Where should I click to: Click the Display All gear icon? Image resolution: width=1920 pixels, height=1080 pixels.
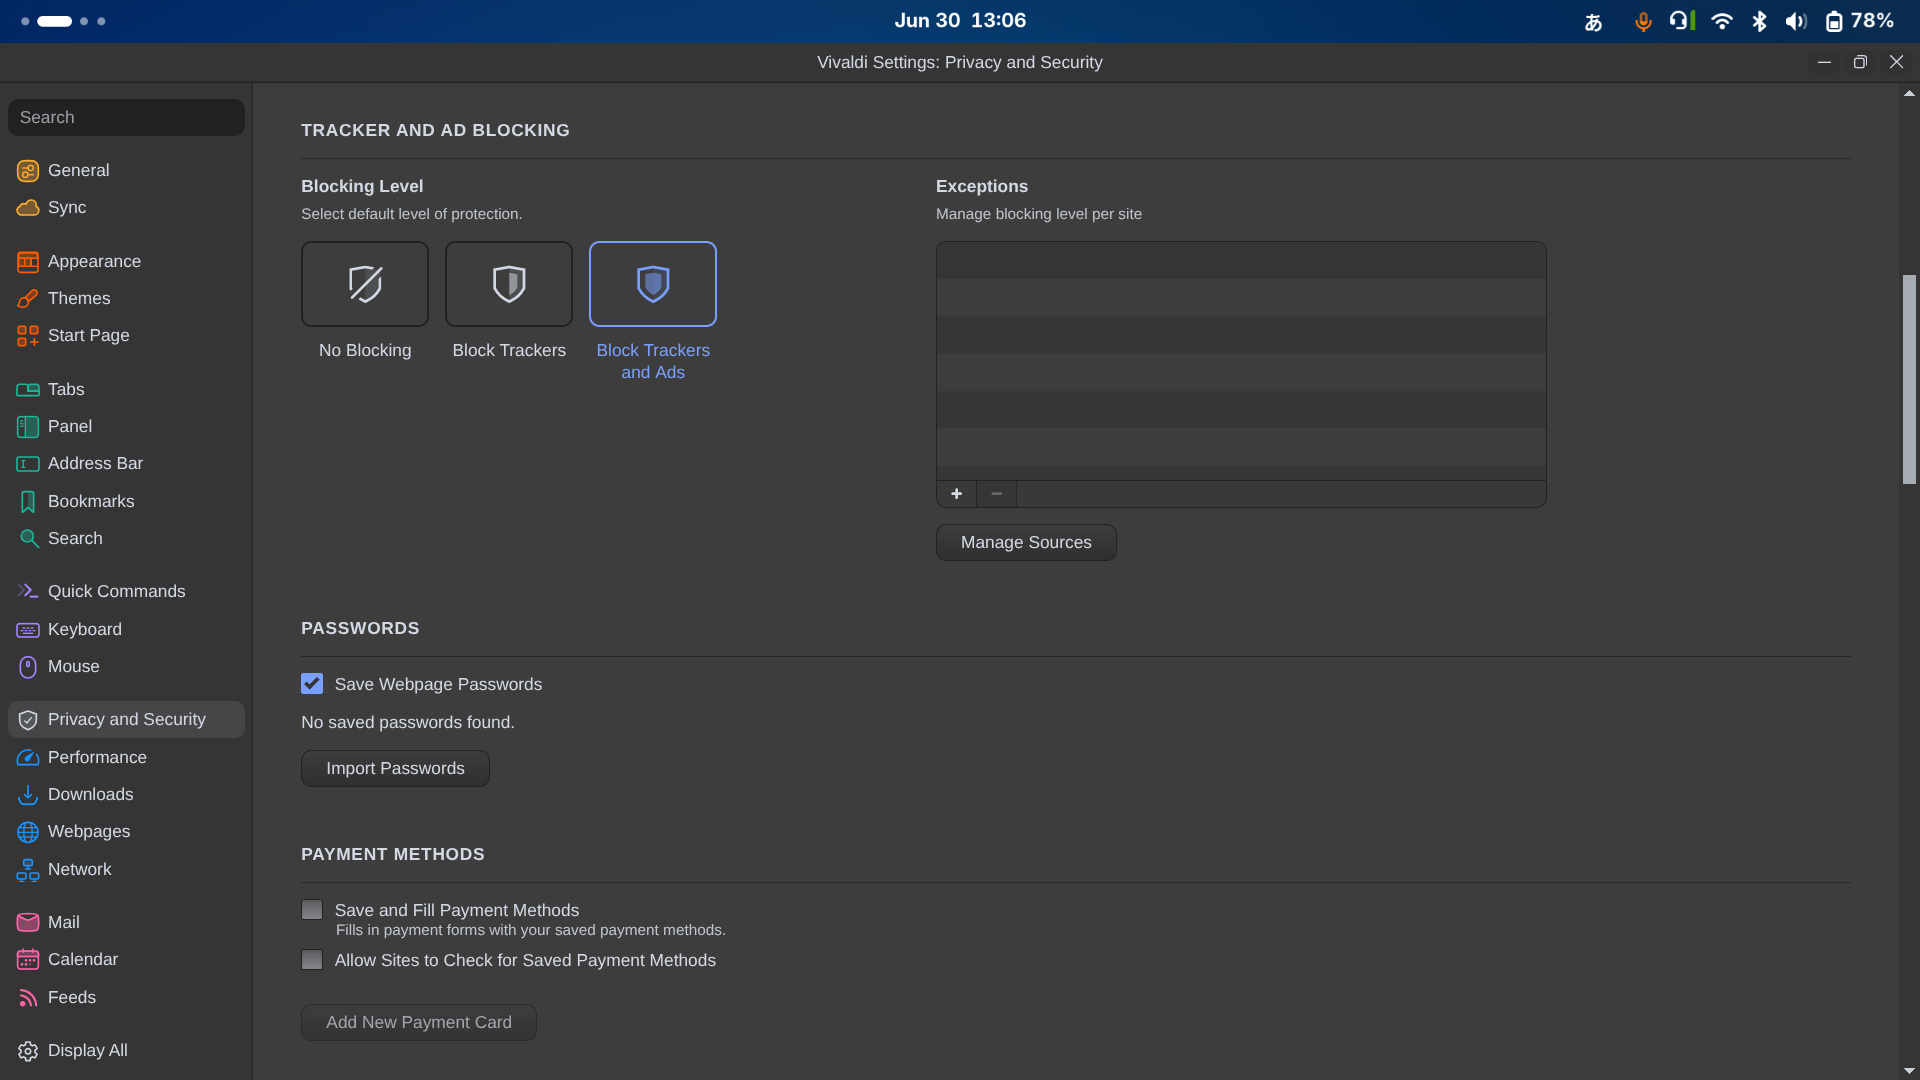pos(28,1051)
